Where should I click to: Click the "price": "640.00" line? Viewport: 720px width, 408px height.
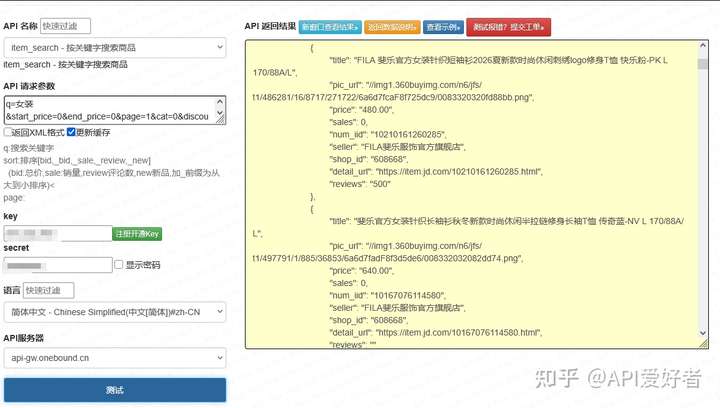[362, 271]
